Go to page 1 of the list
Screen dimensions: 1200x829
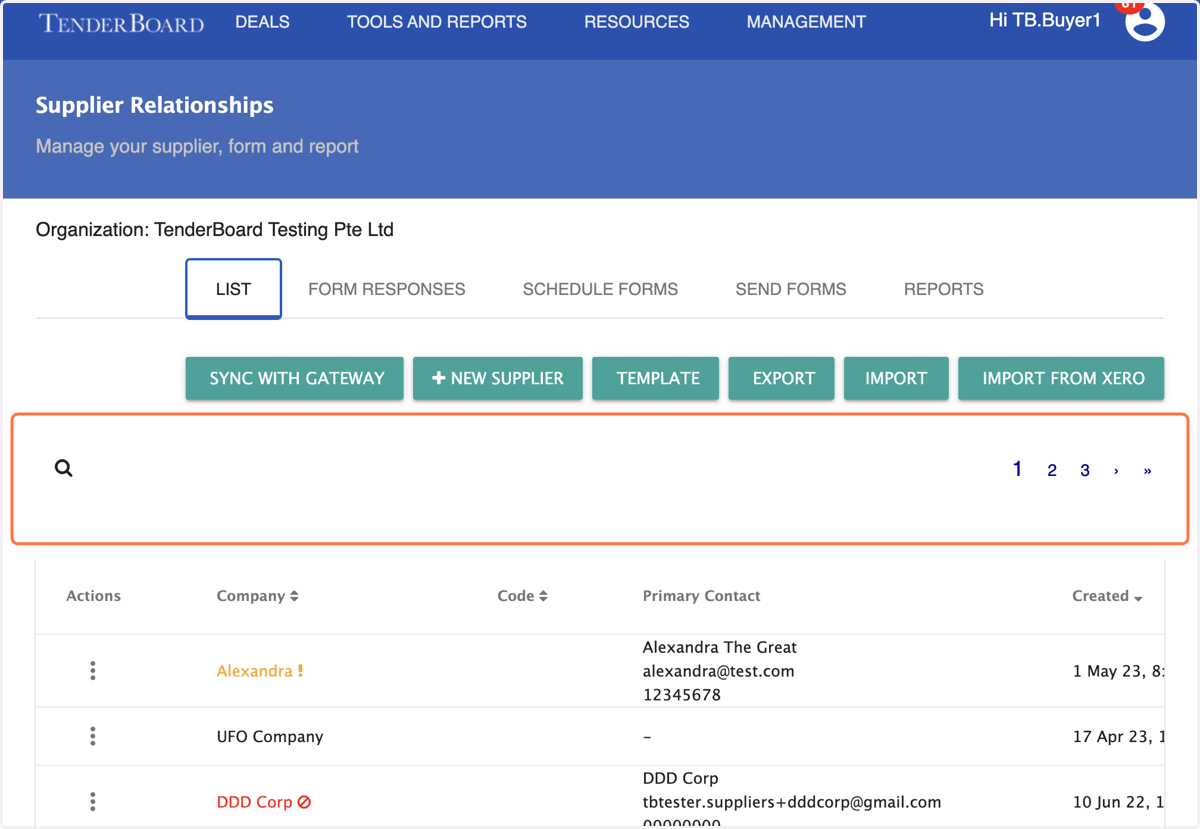click(1017, 469)
